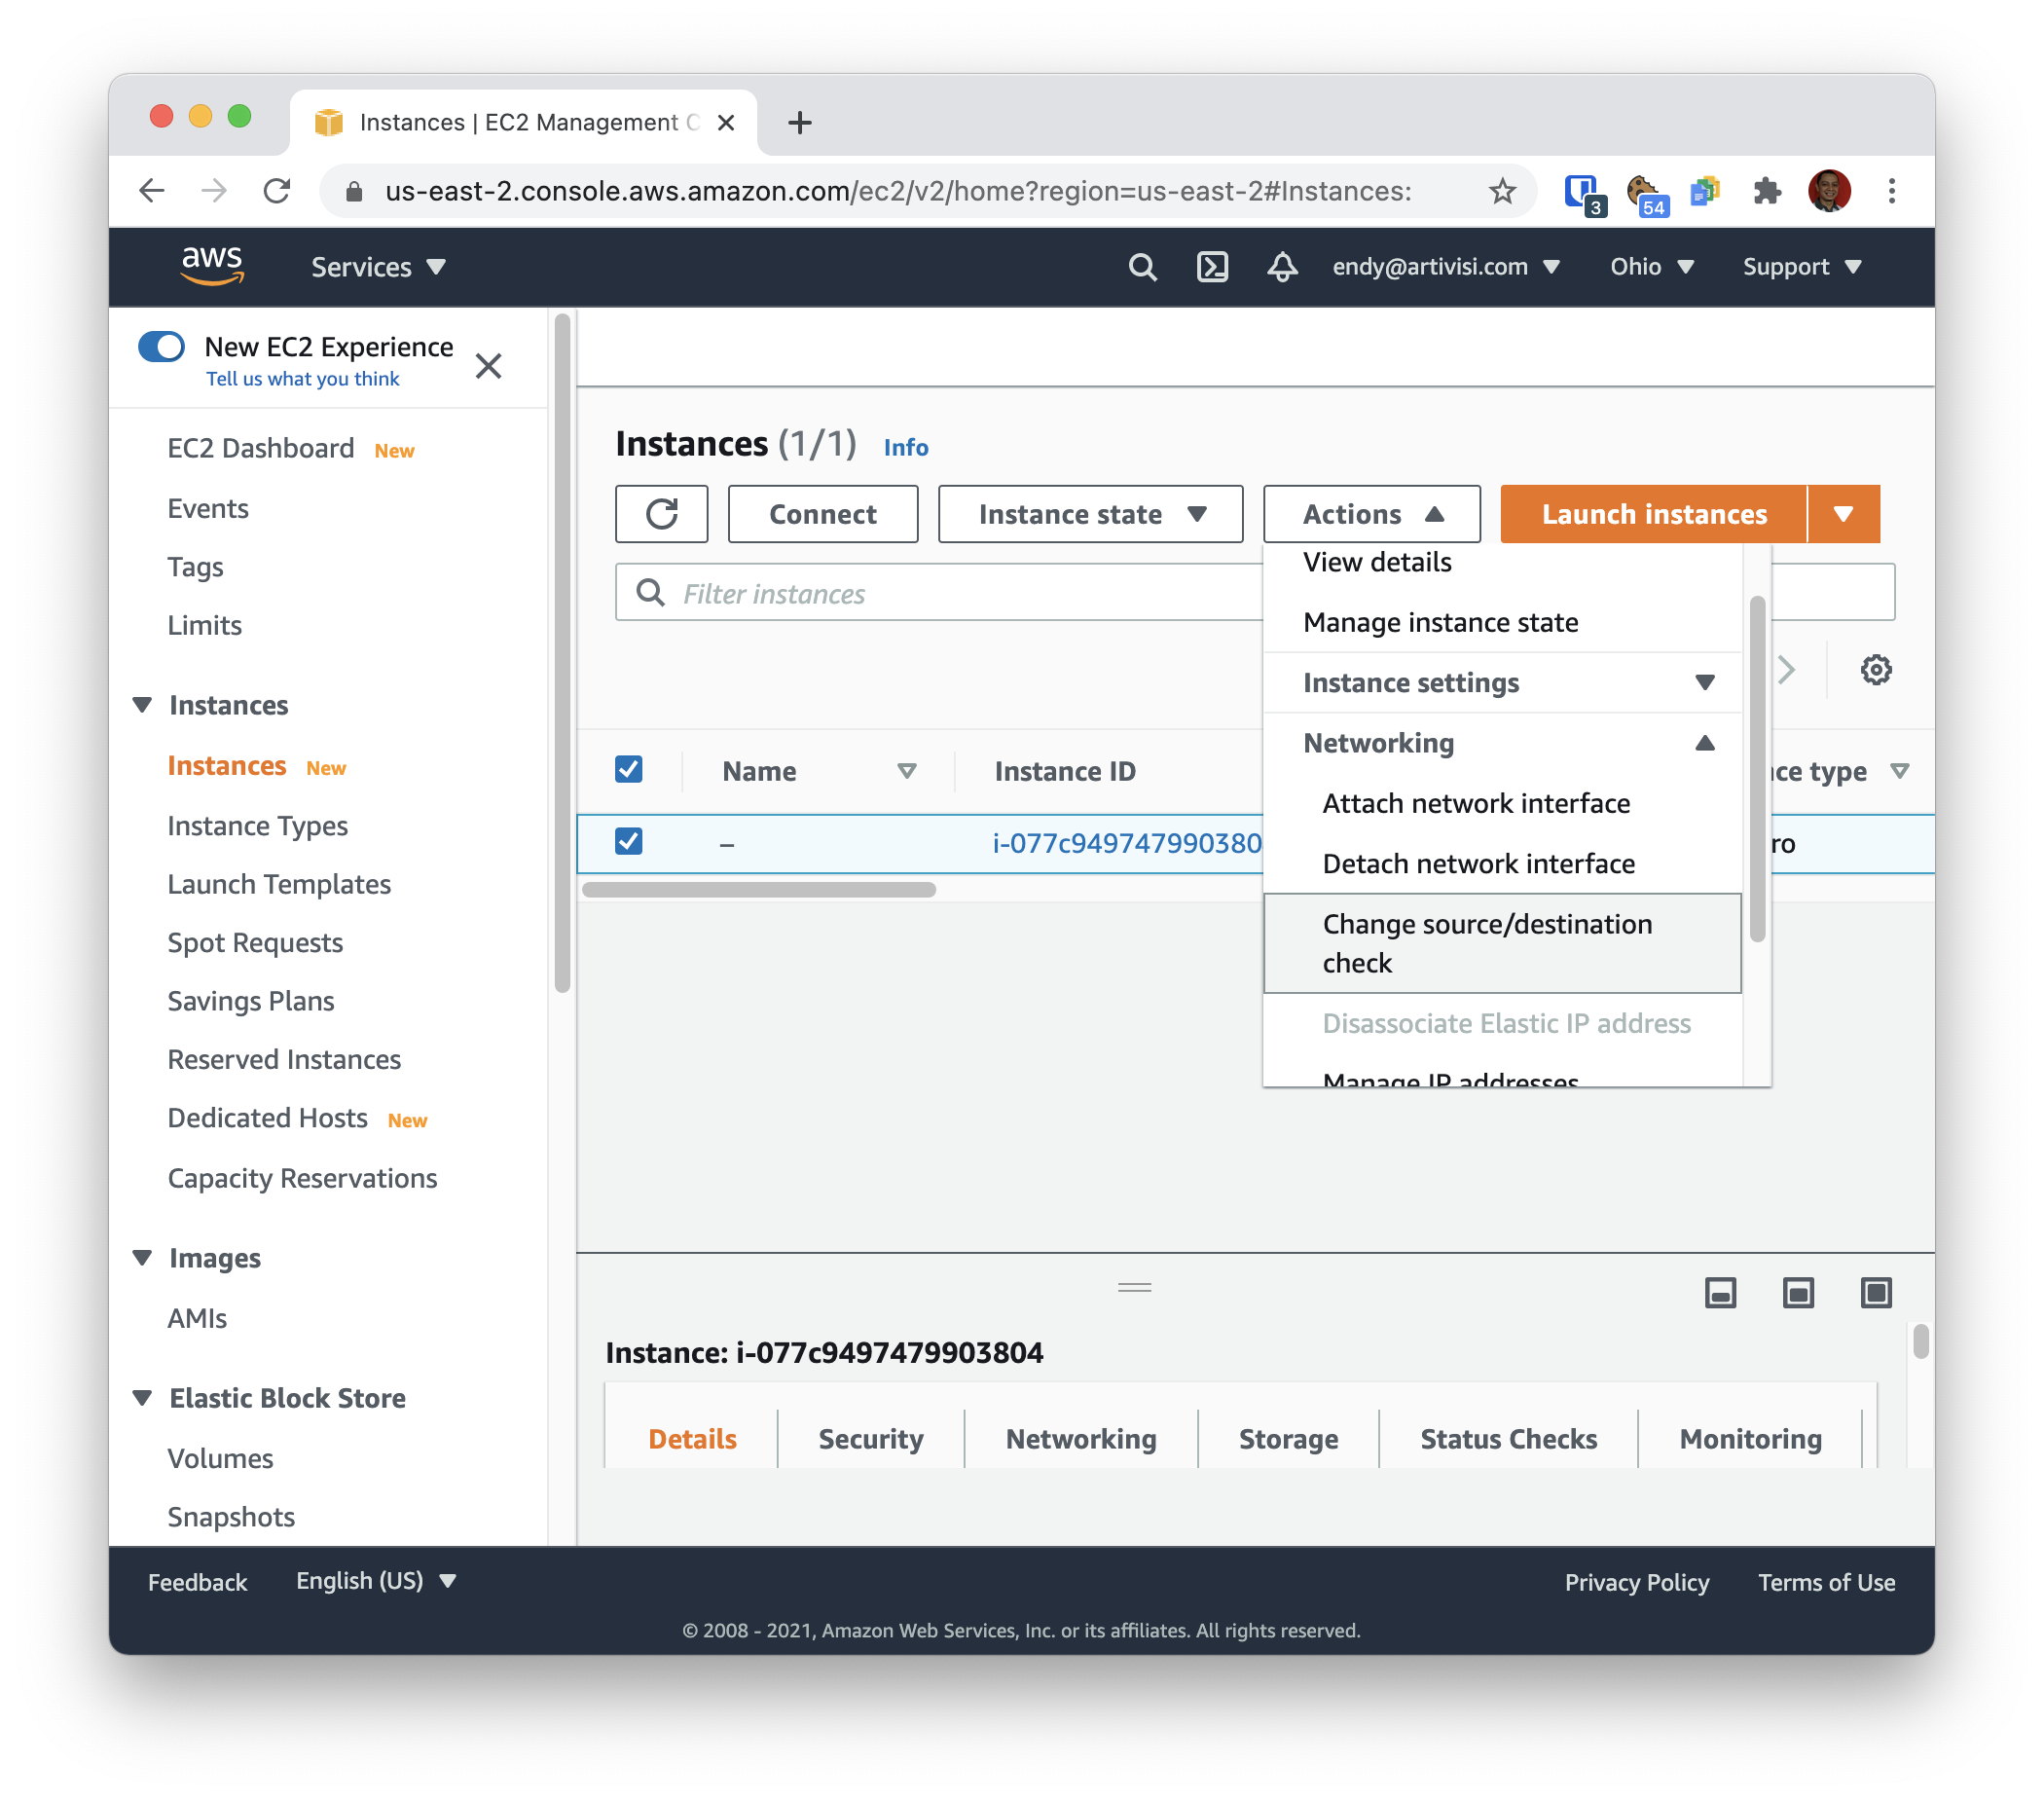
Task: Click the filter search magnifier icon
Action: coord(651,593)
